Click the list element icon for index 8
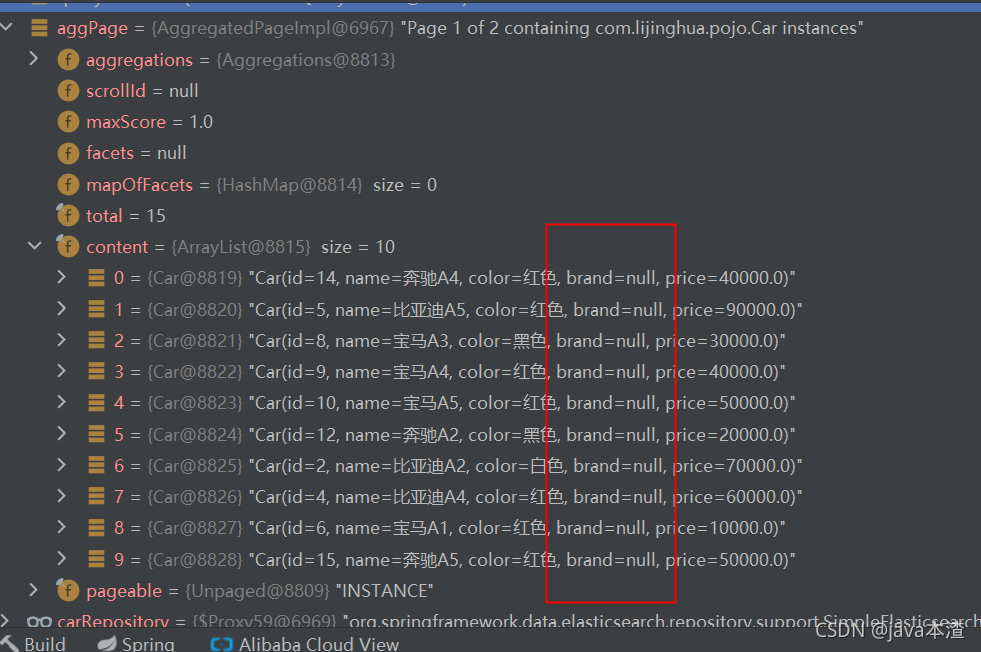Image resolution: width=981 pixels, height=652 pixels. pos(96,528)
